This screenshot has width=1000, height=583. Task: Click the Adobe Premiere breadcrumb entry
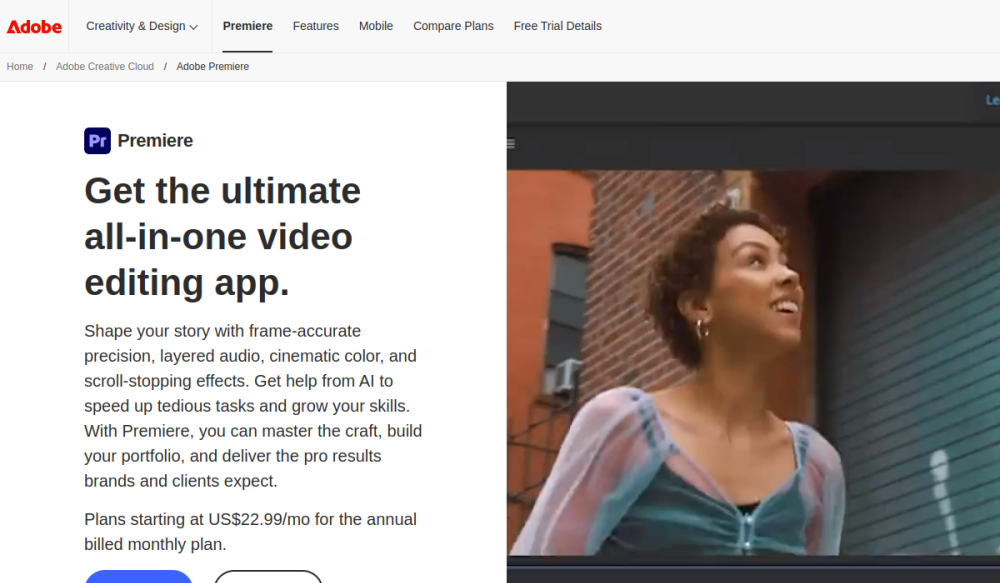pos(212,66)
